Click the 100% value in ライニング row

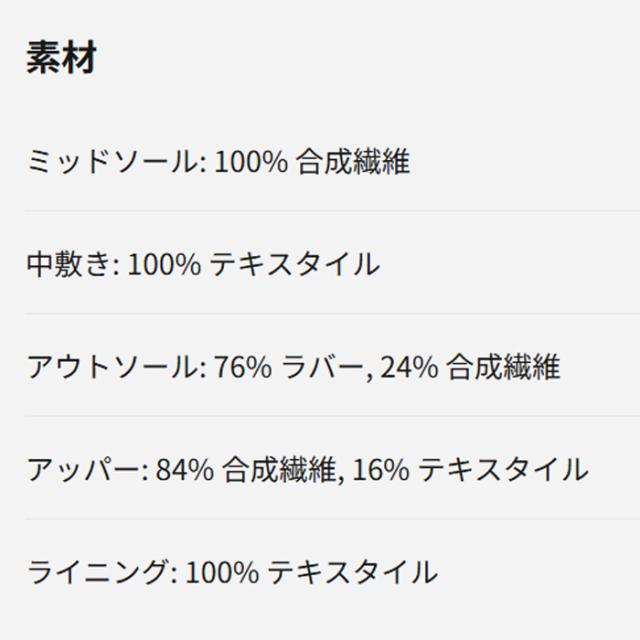(221, 573)
